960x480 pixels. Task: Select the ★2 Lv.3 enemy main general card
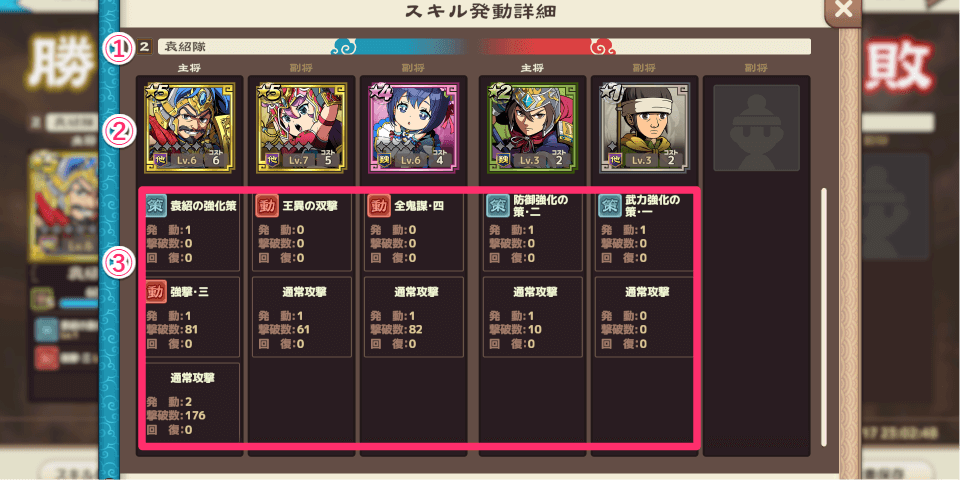click(531, 127)
